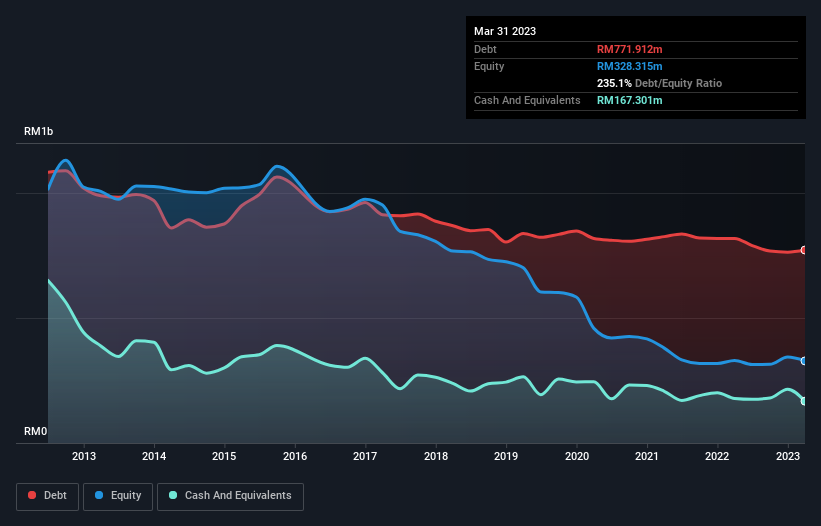This screenshot has height=526, width=821.
Task: Select the 2022 axis label
Action: 717,456
